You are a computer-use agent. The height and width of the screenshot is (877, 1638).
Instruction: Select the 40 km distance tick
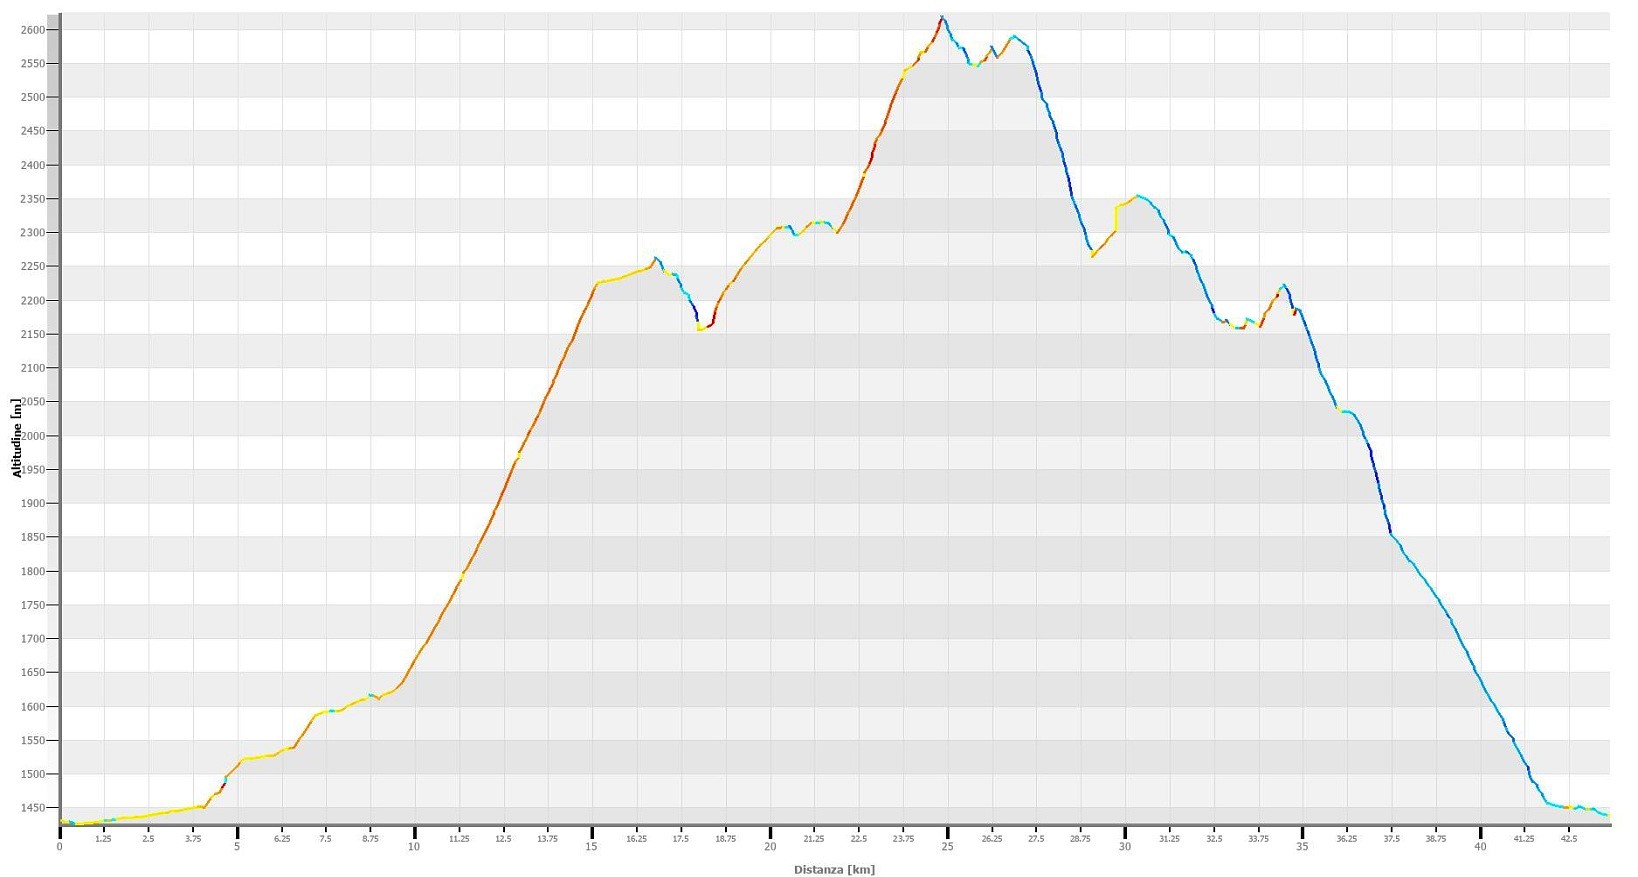[x=1480, y=846]
